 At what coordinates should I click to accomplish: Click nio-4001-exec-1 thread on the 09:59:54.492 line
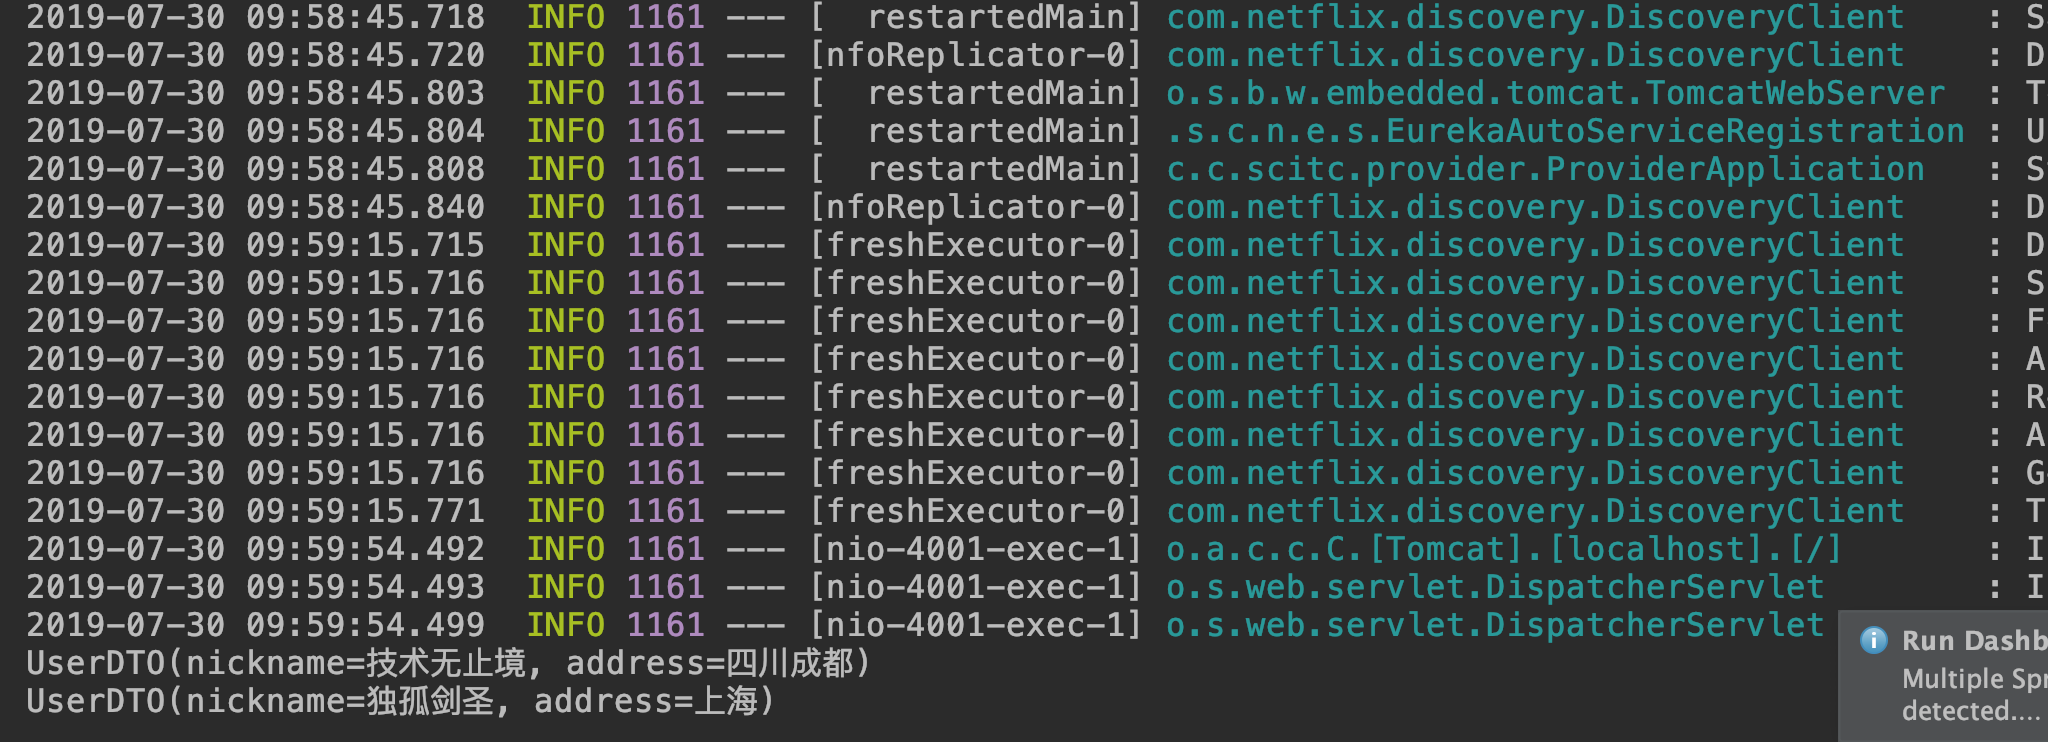(x=975, y=549)
